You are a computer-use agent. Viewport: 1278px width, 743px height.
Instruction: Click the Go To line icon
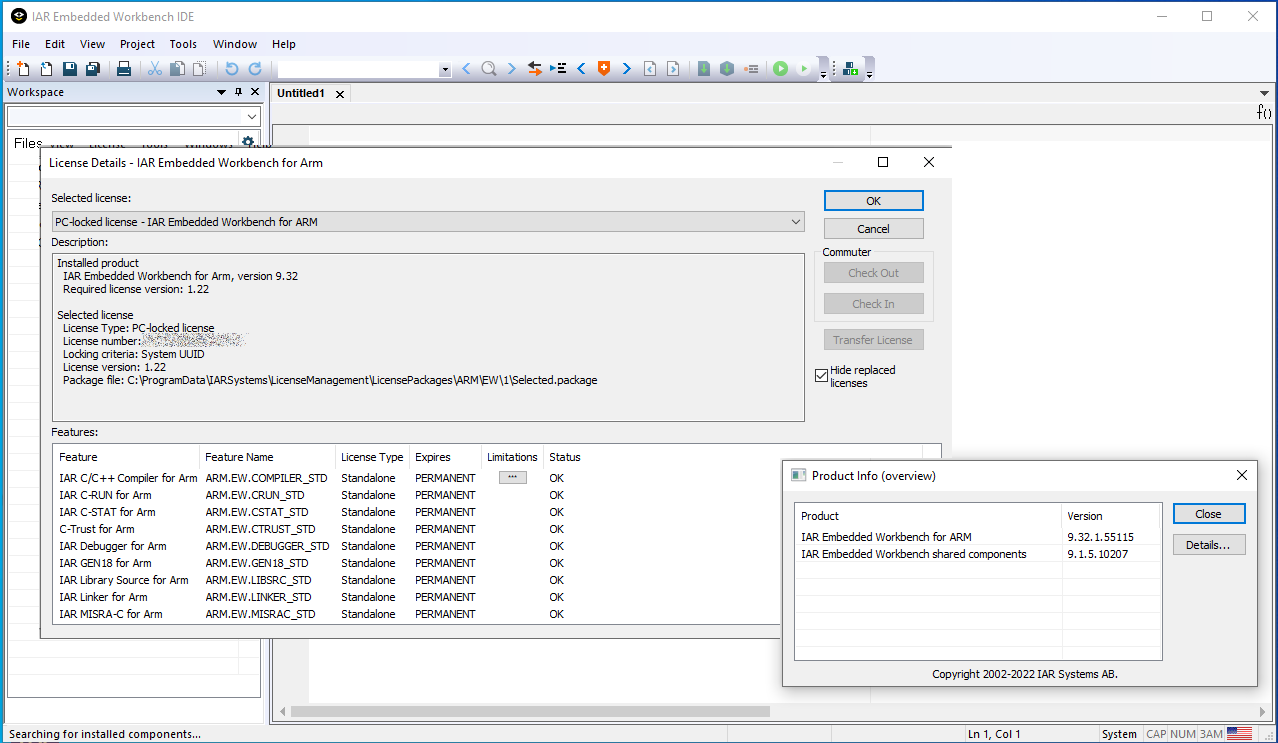click(558, 69)
